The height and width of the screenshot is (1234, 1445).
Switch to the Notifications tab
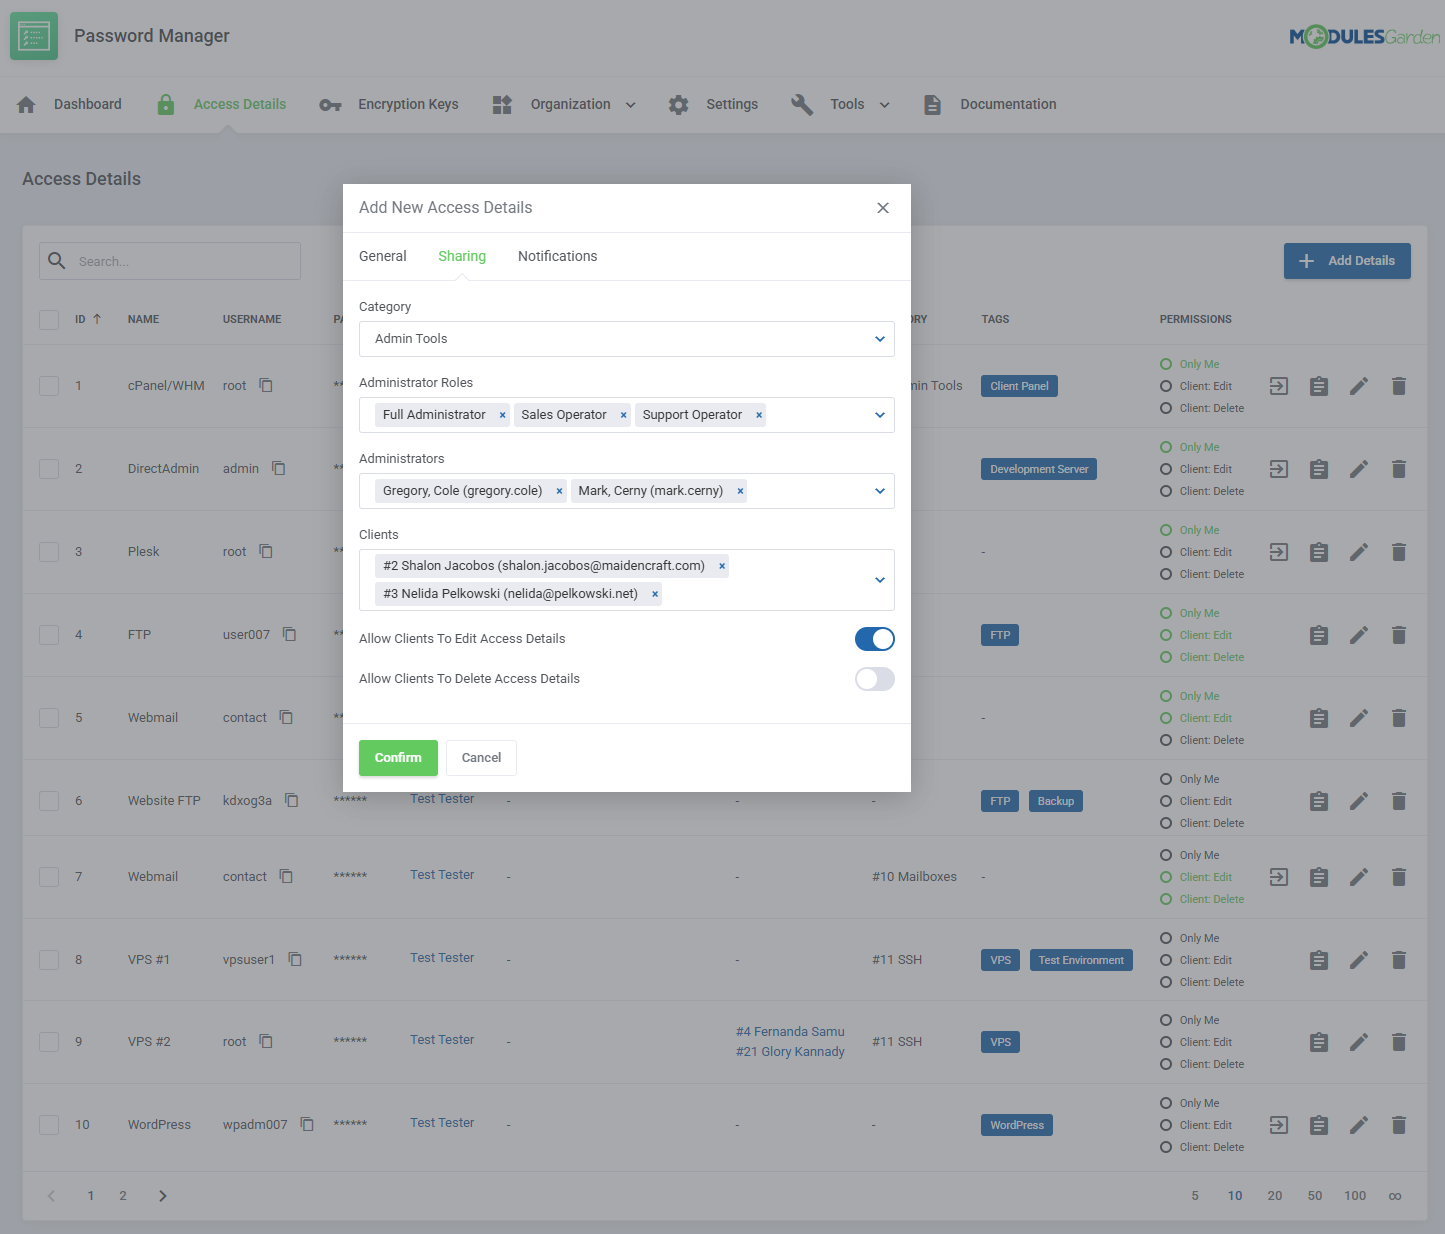[557, 256]
